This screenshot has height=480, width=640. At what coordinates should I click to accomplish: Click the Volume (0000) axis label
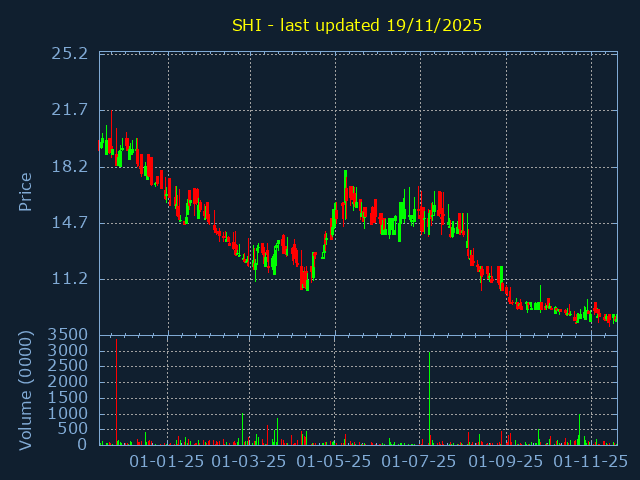26,388
